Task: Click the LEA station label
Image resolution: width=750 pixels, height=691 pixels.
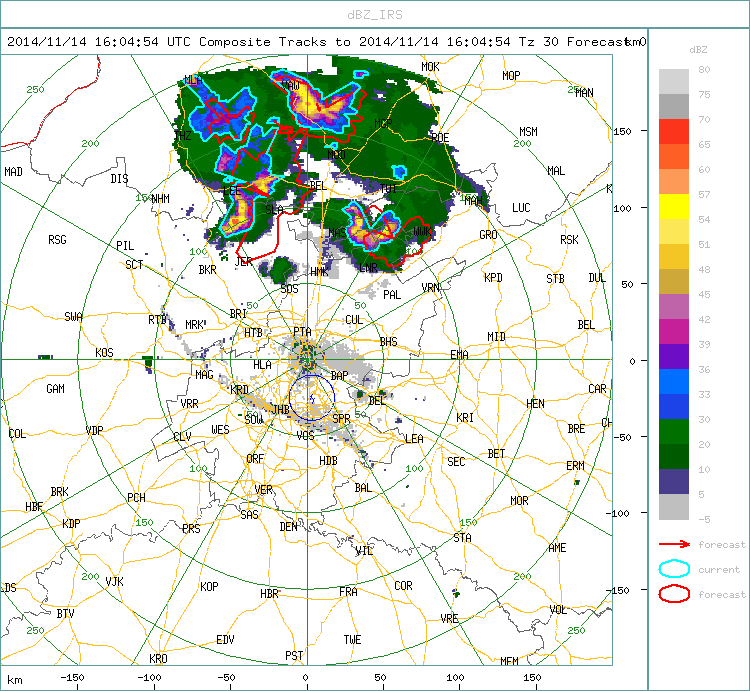Action: click(x=414, y=439)
